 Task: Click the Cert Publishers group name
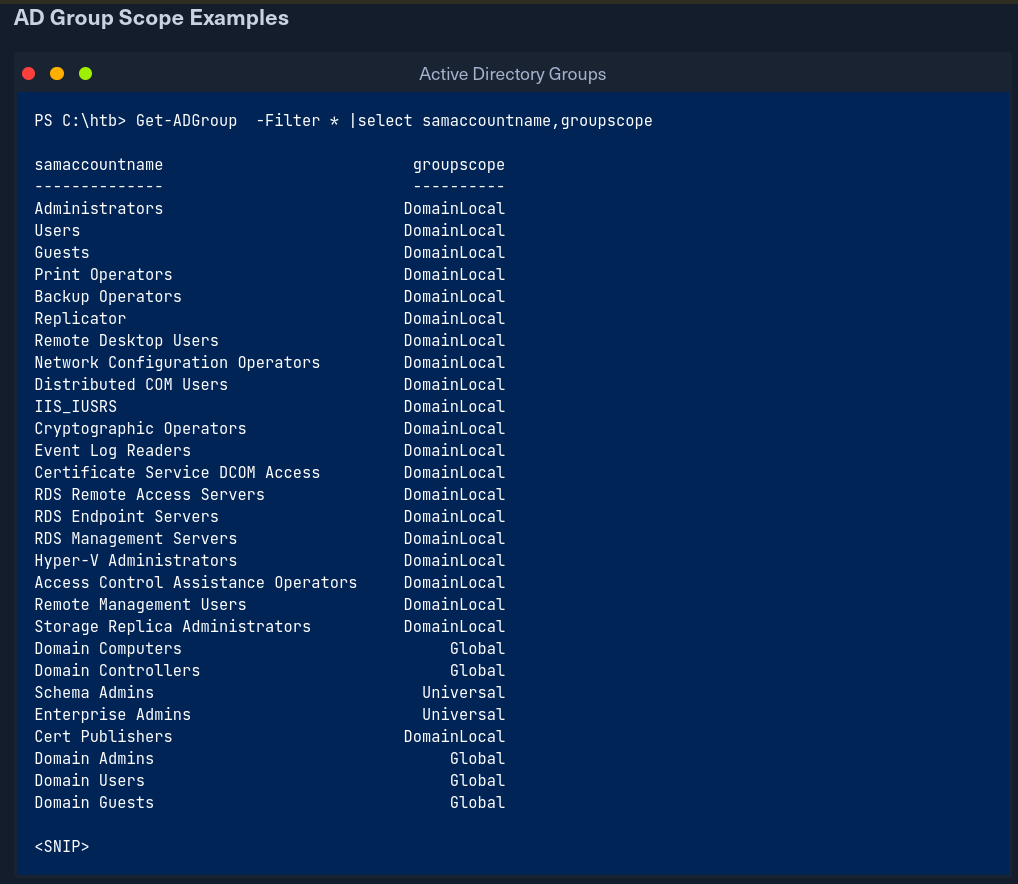(103, 737)
